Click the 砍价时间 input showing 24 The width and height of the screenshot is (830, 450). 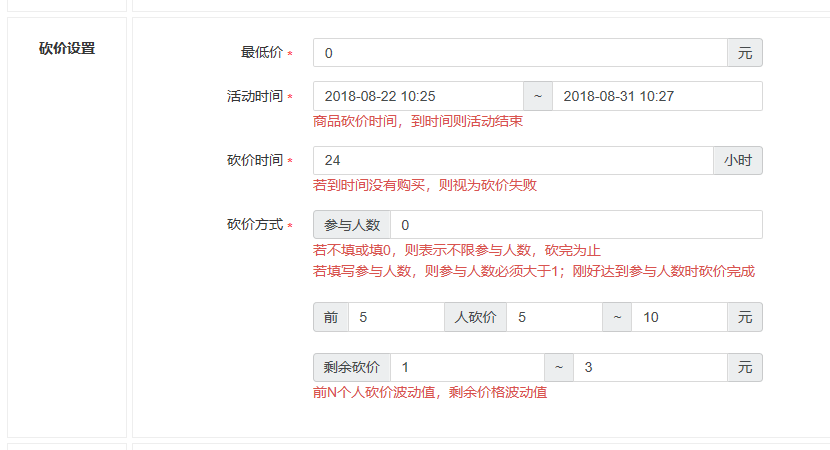tap(512, 161)
